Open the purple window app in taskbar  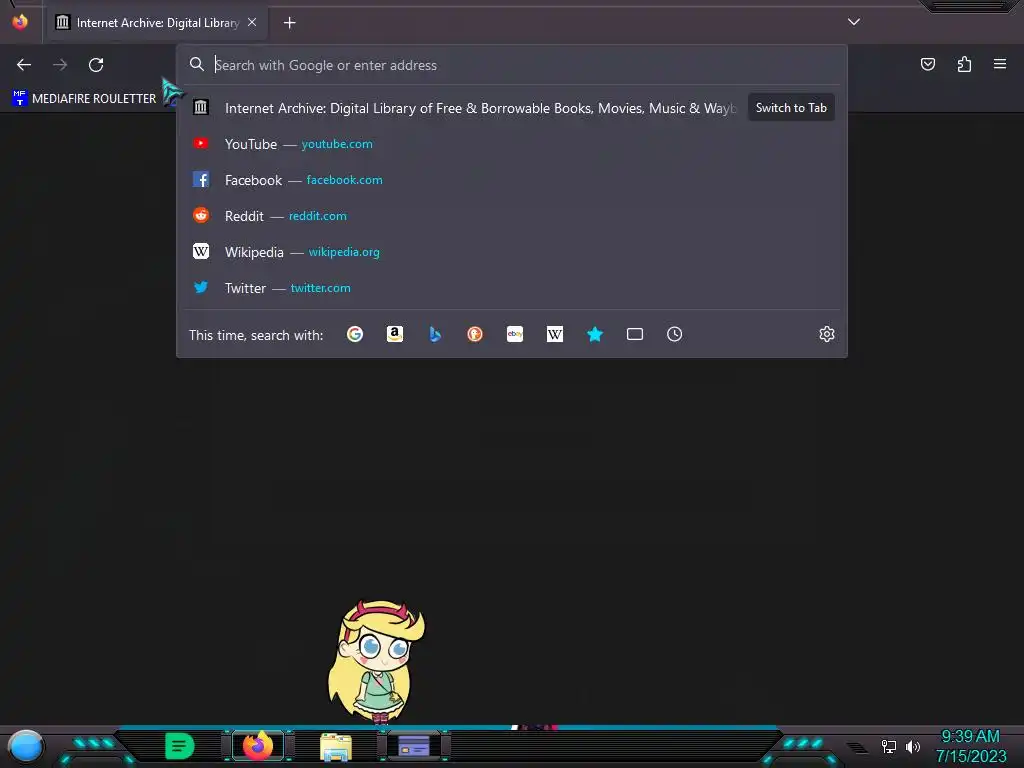pyautogui.click(x=414, y=746)
